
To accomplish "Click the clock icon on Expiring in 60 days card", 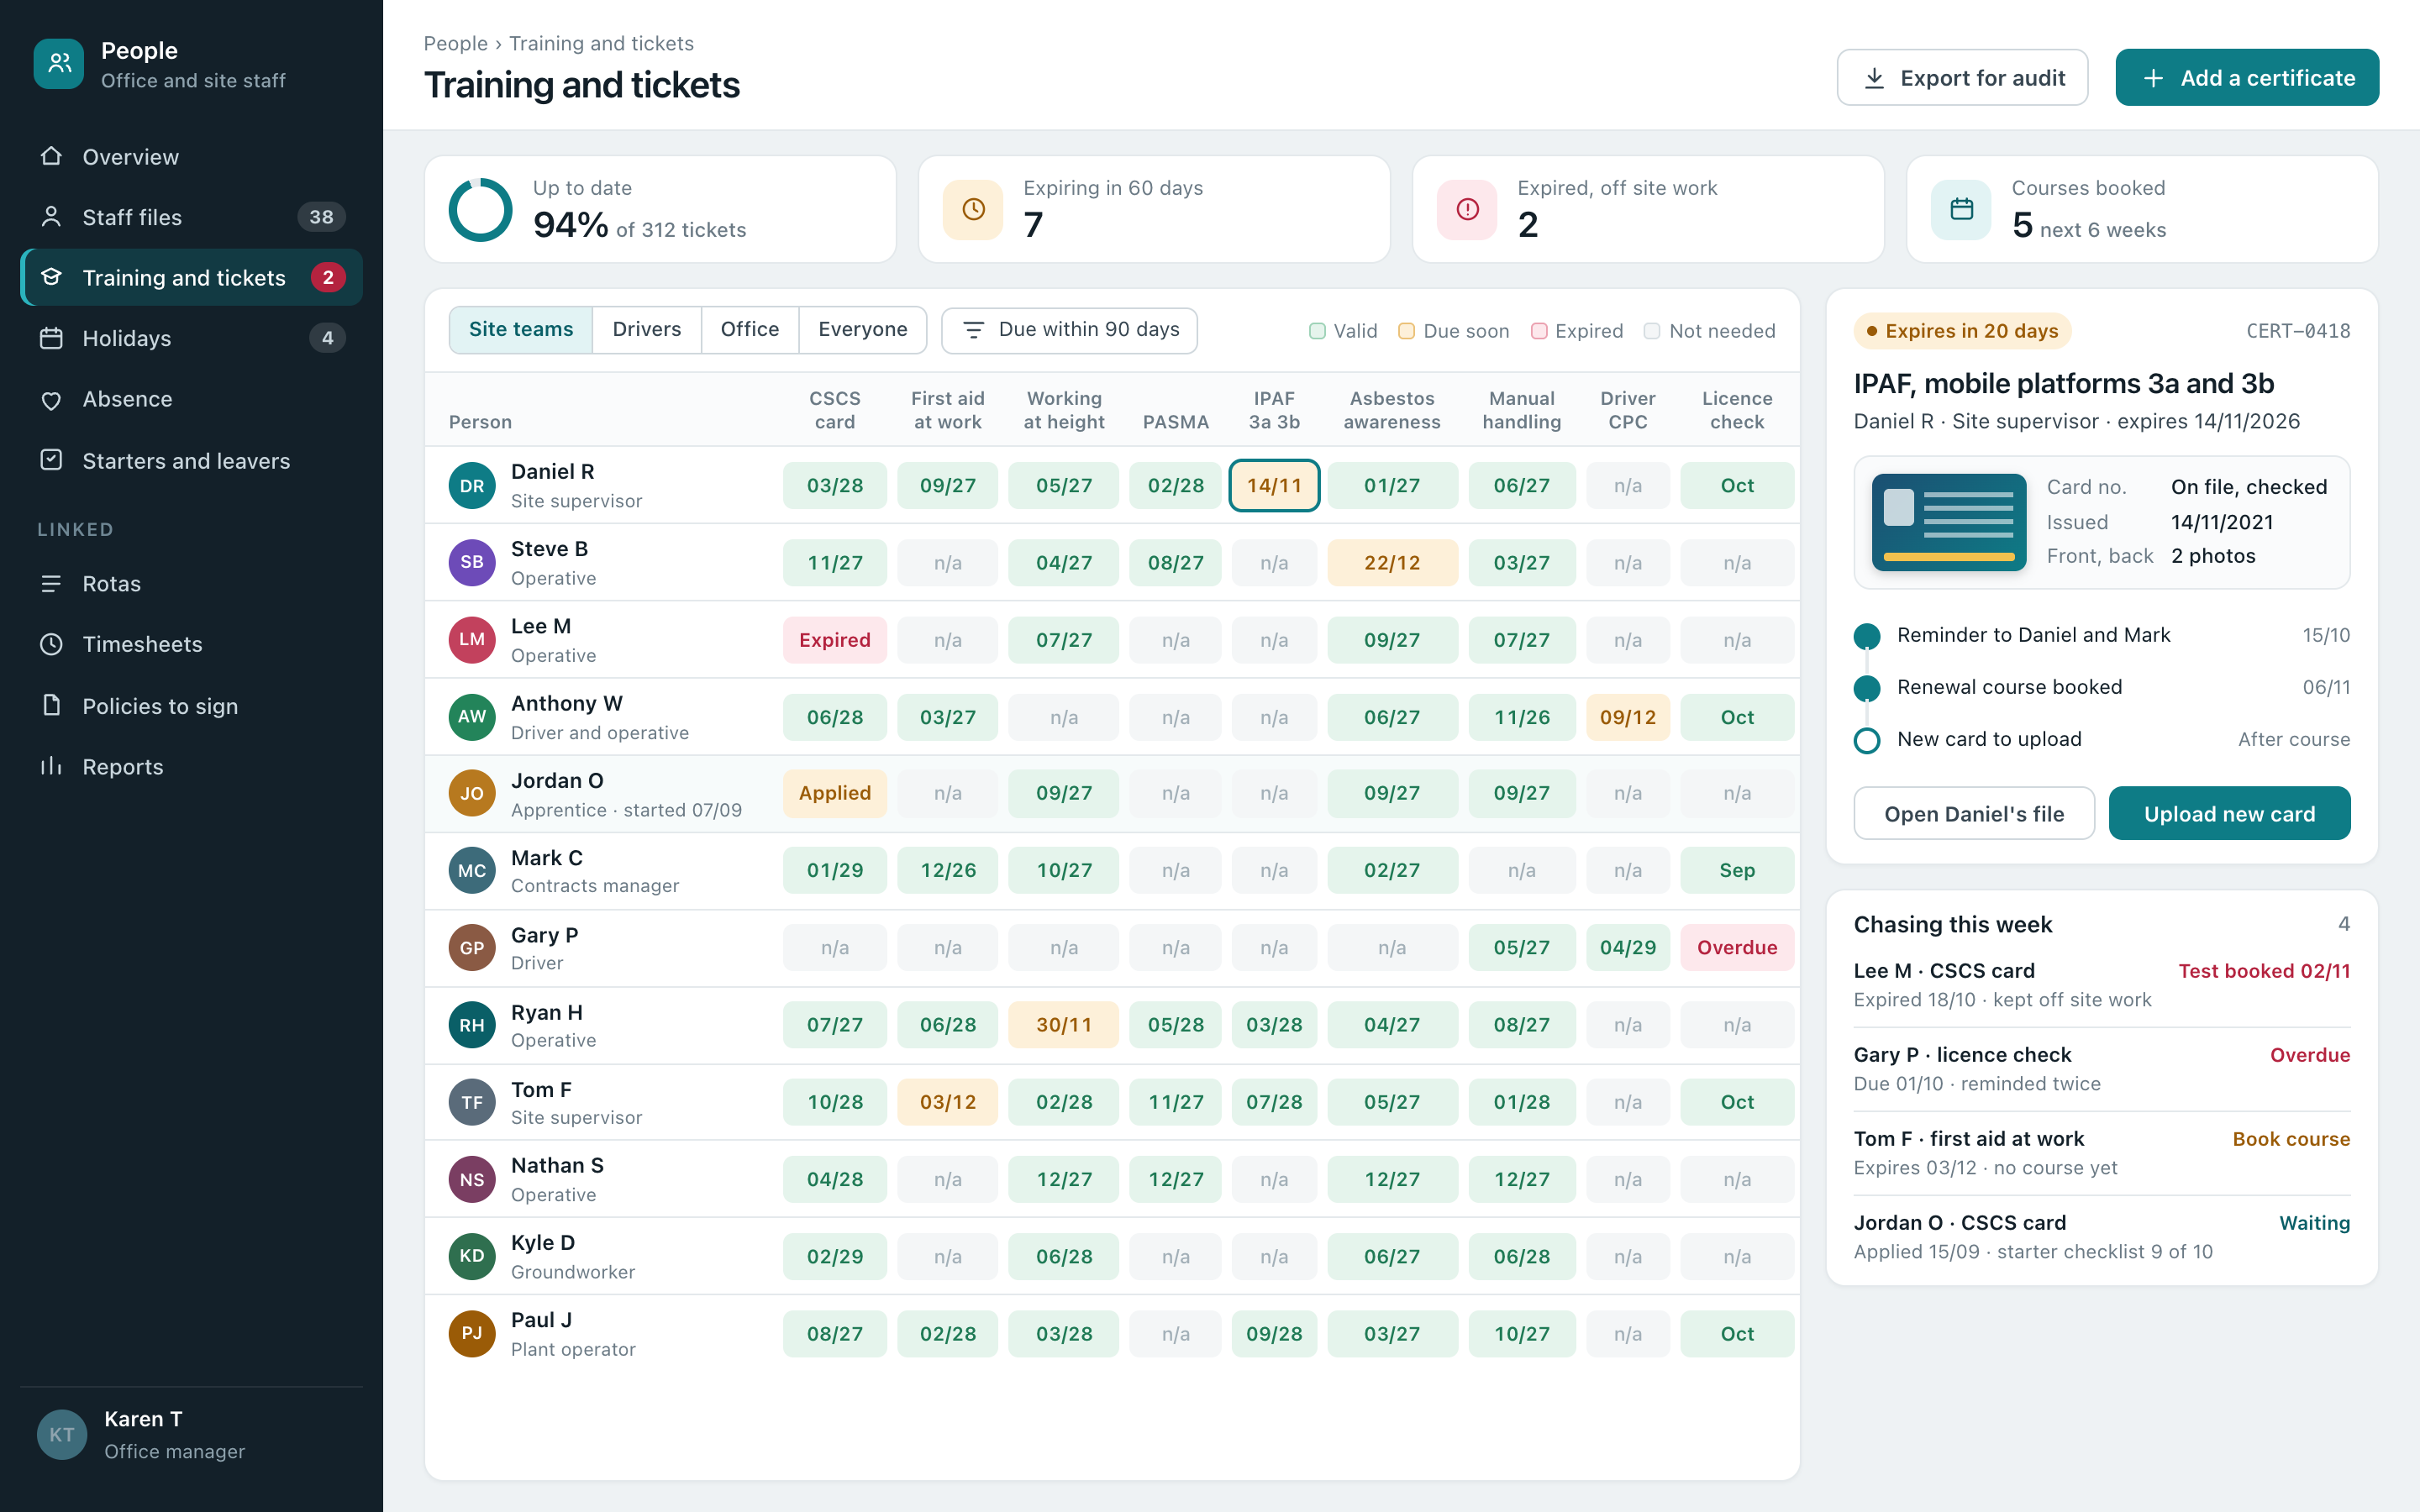I will tap(973, 209).
